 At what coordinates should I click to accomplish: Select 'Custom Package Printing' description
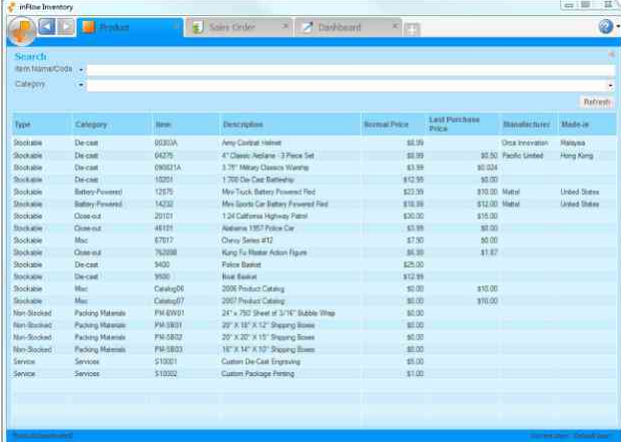[x=258, y=374]
